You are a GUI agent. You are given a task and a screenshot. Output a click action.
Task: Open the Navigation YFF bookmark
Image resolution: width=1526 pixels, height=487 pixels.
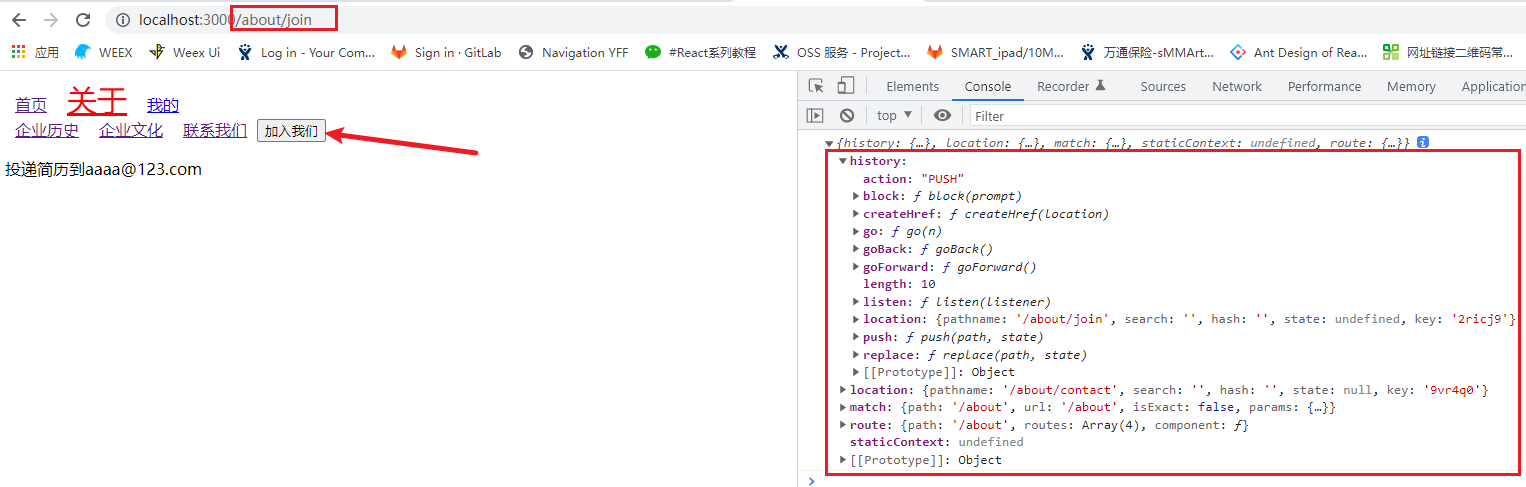[x=573, y=52]
